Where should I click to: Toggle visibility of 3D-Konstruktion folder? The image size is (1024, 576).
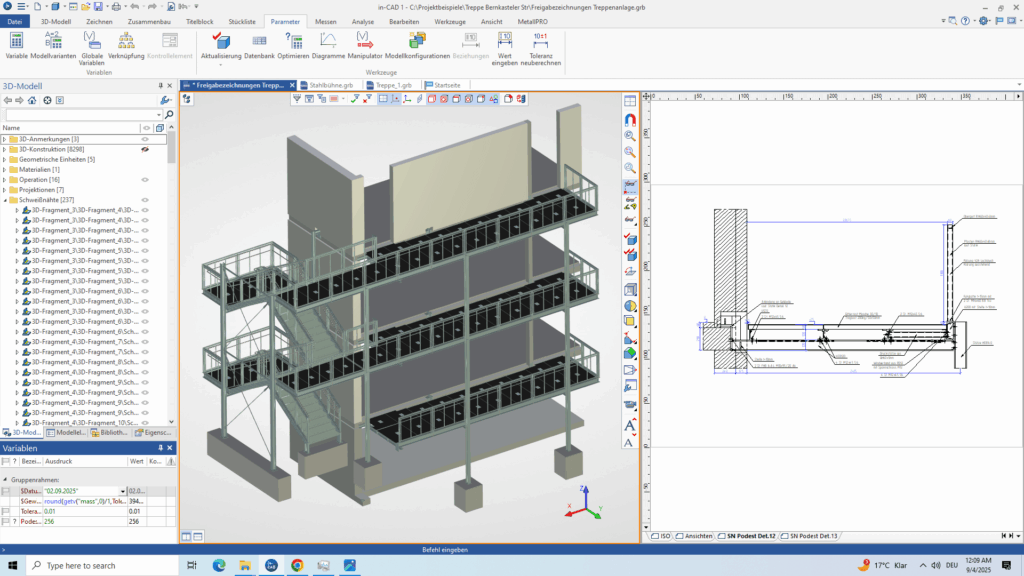(145, 149)
